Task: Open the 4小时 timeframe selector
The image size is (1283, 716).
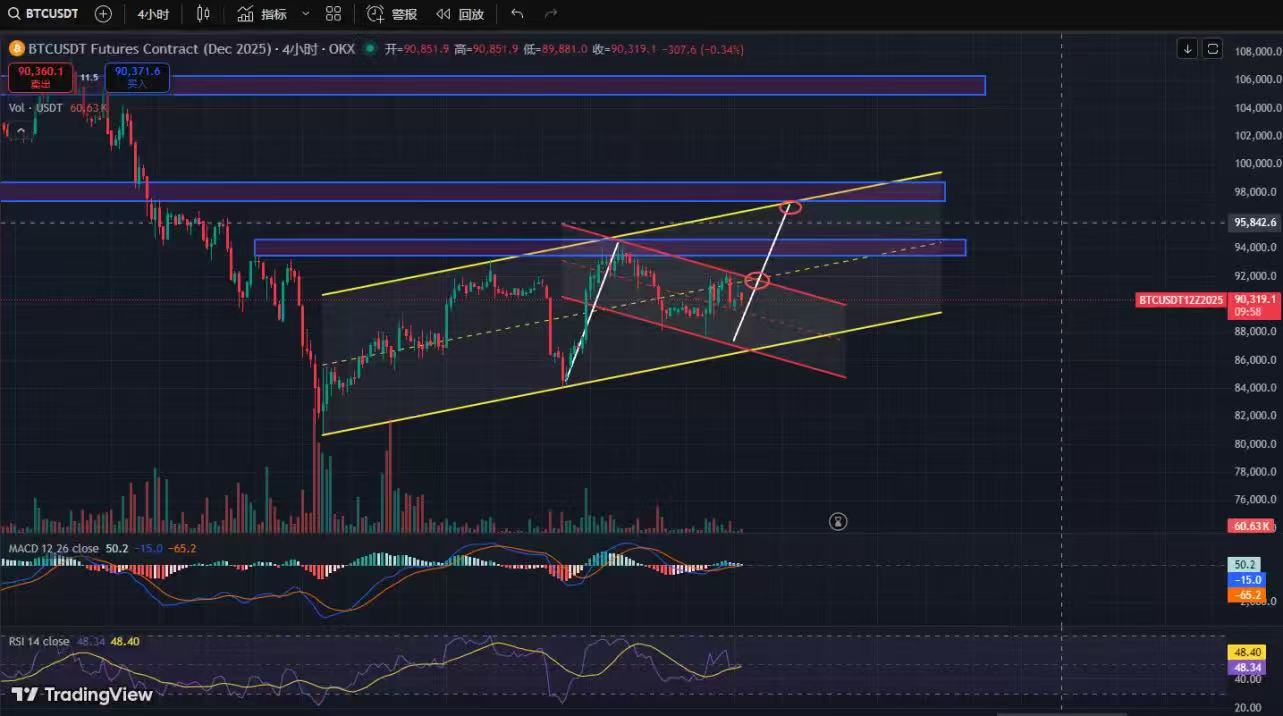Action: [153, 14]
